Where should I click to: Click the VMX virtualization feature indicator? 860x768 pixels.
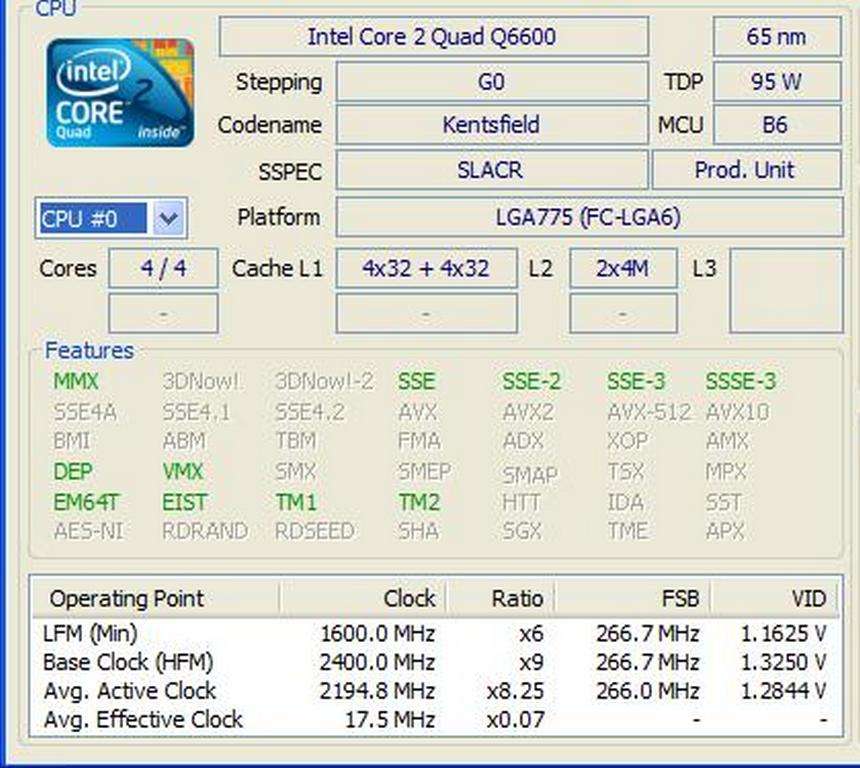coord(181,472)
